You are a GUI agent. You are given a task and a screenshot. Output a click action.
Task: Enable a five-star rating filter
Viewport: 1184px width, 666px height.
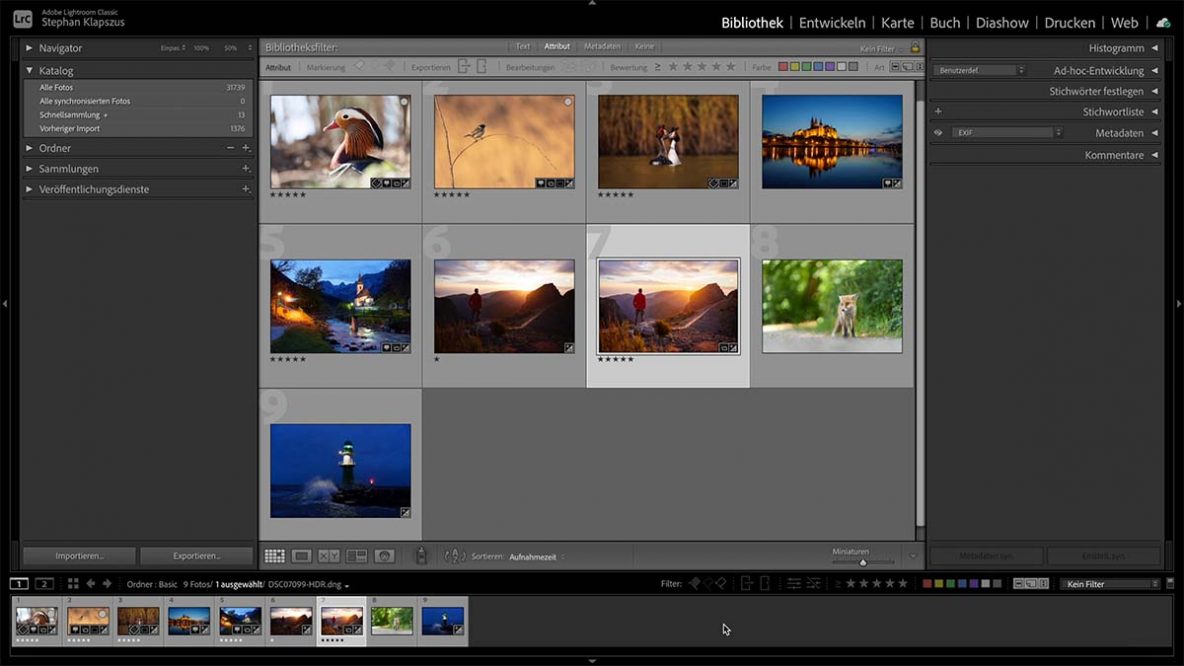(733, 68)
